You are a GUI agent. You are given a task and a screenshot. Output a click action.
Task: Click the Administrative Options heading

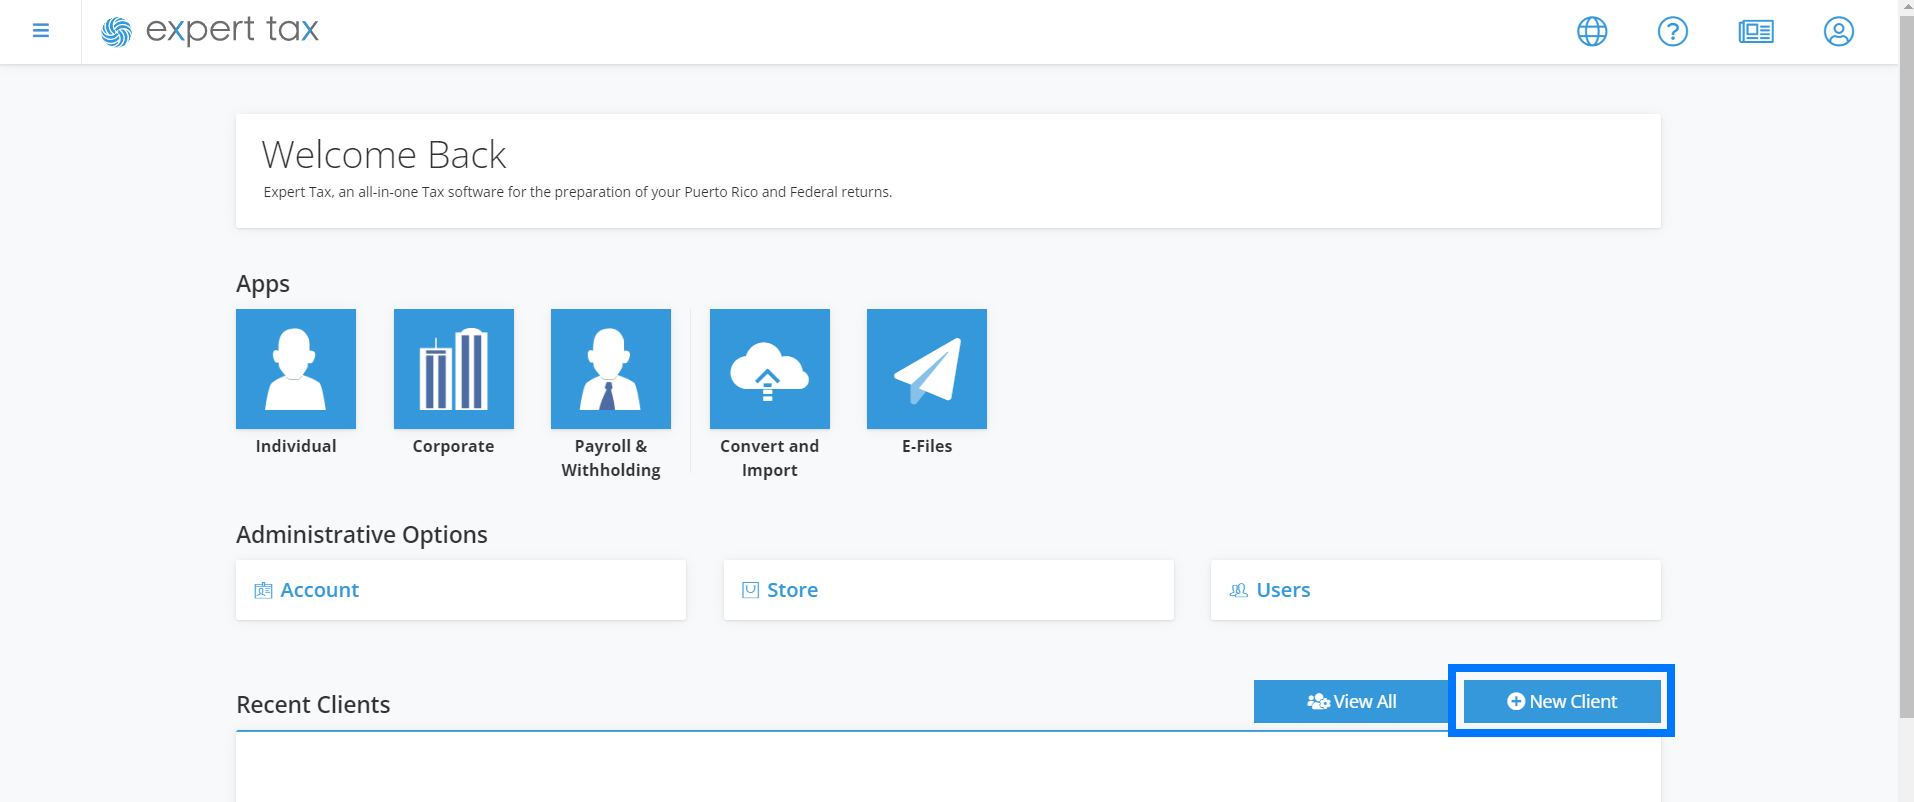tap(362, 535)
